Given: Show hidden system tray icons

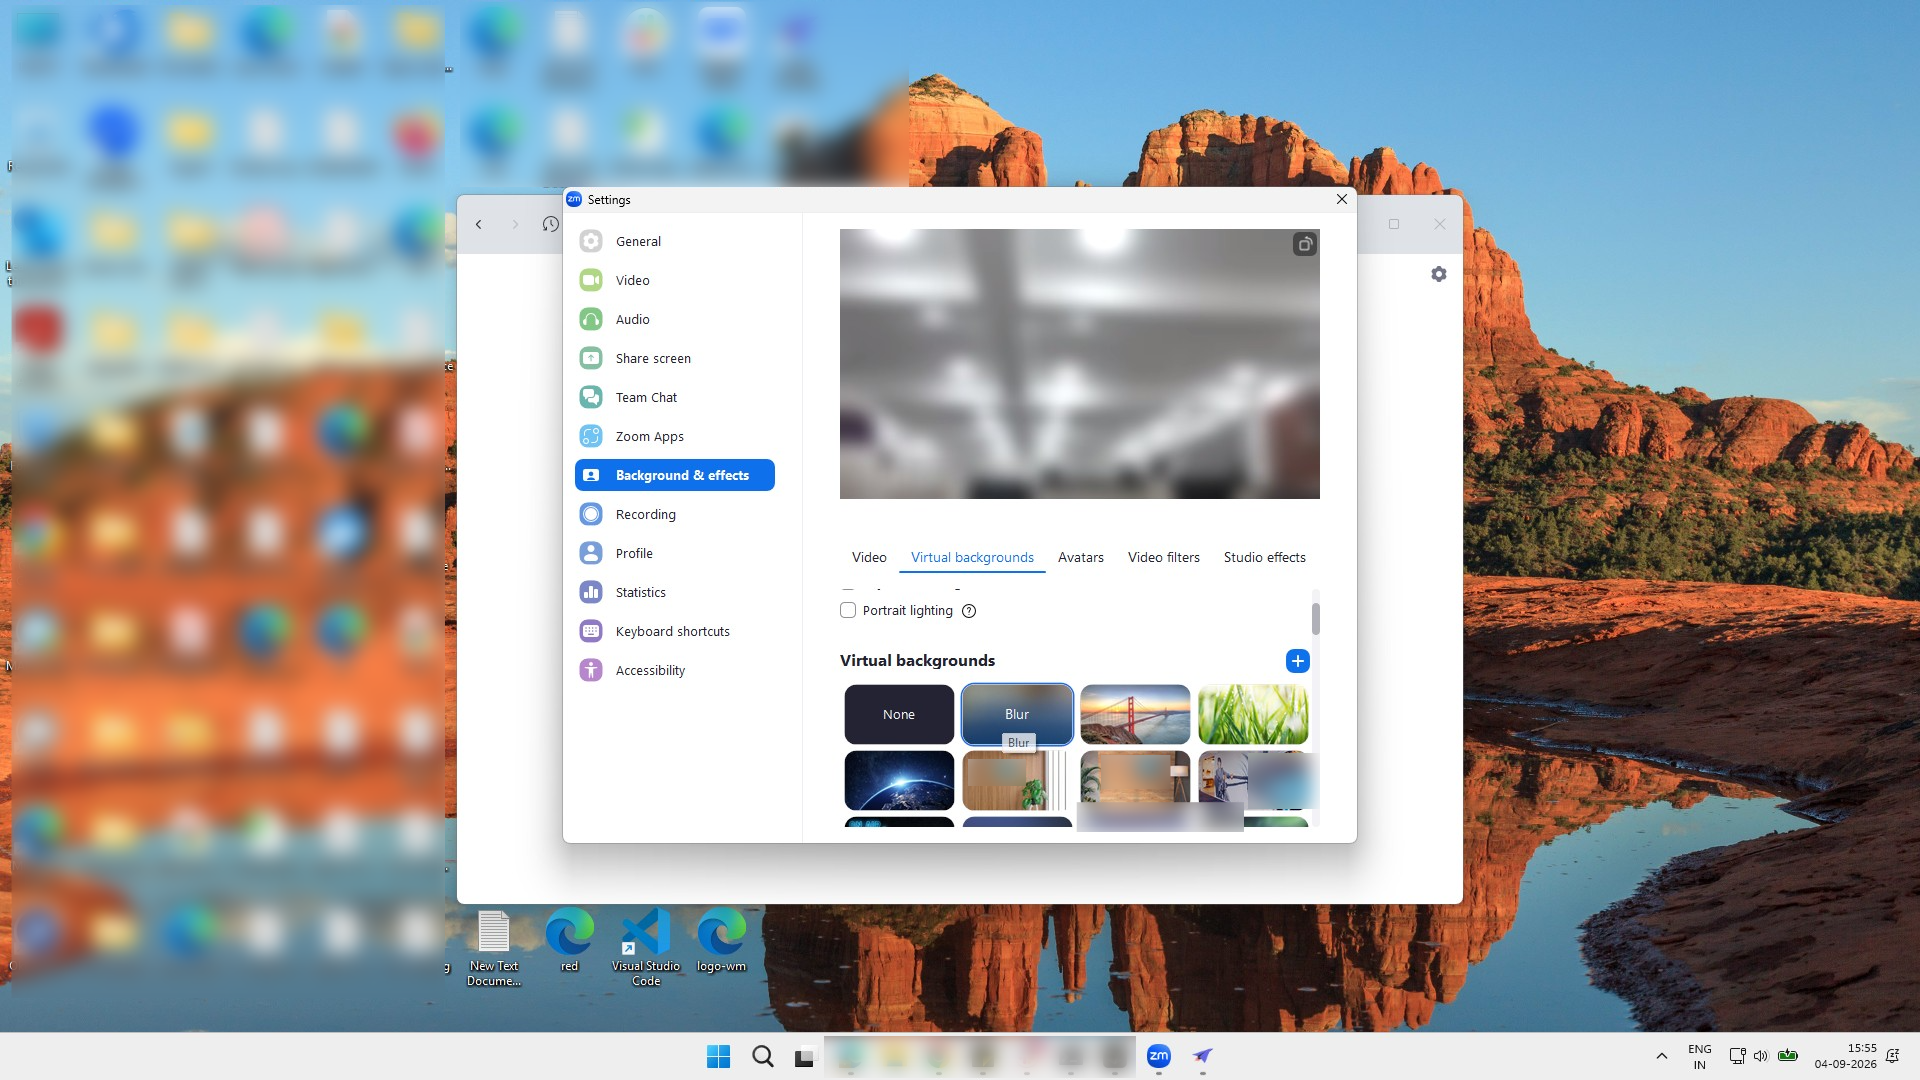Looking at the screenshot, I should pyautogui.click(x=1662, y=1056).
